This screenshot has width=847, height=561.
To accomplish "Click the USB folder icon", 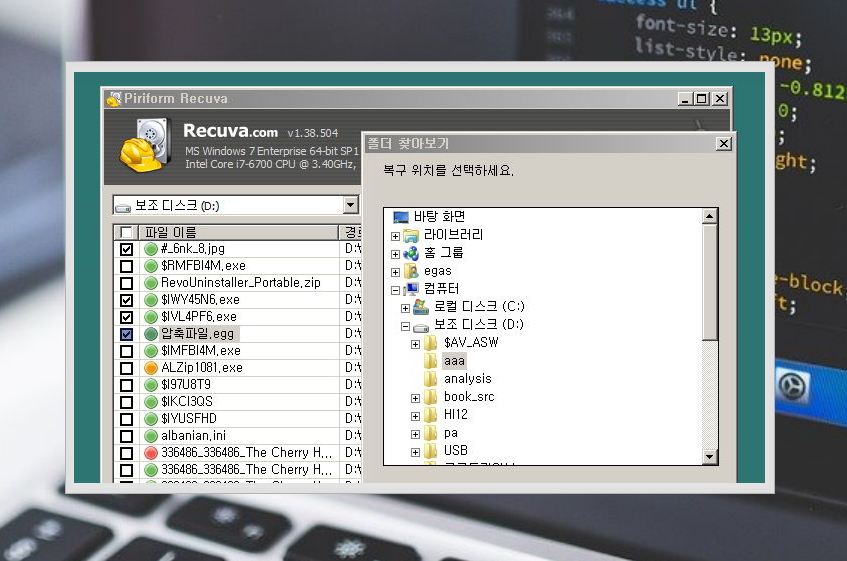I will pos(431,451).
